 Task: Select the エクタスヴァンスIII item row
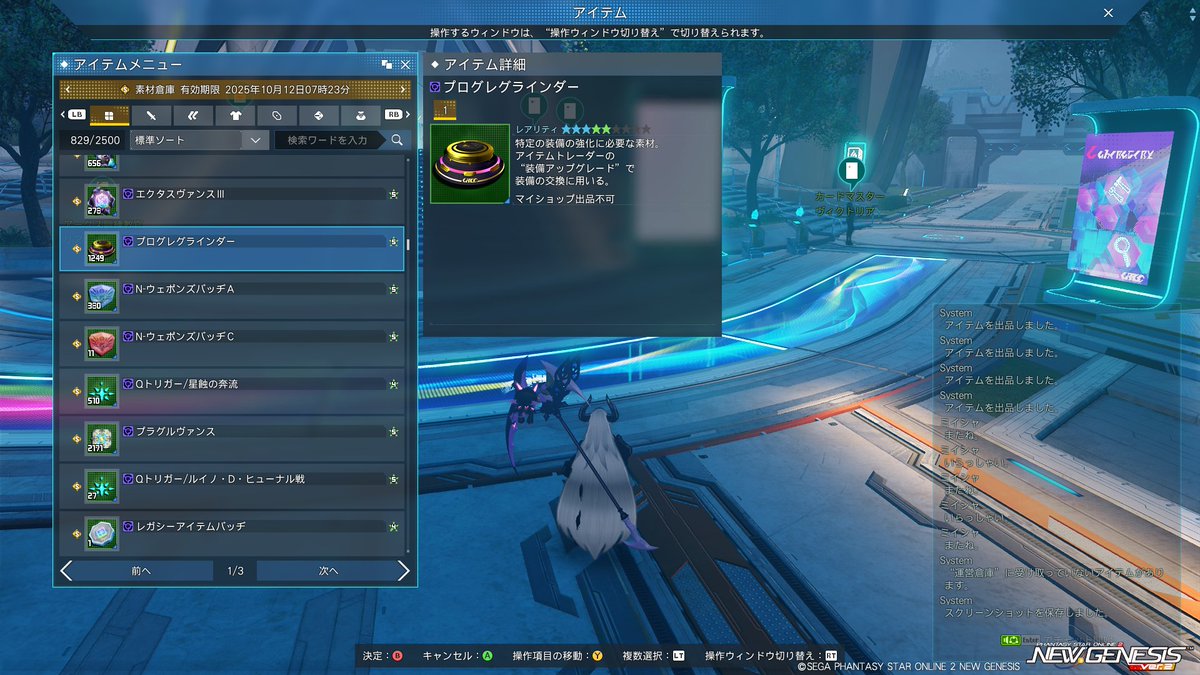coord(232,201)
